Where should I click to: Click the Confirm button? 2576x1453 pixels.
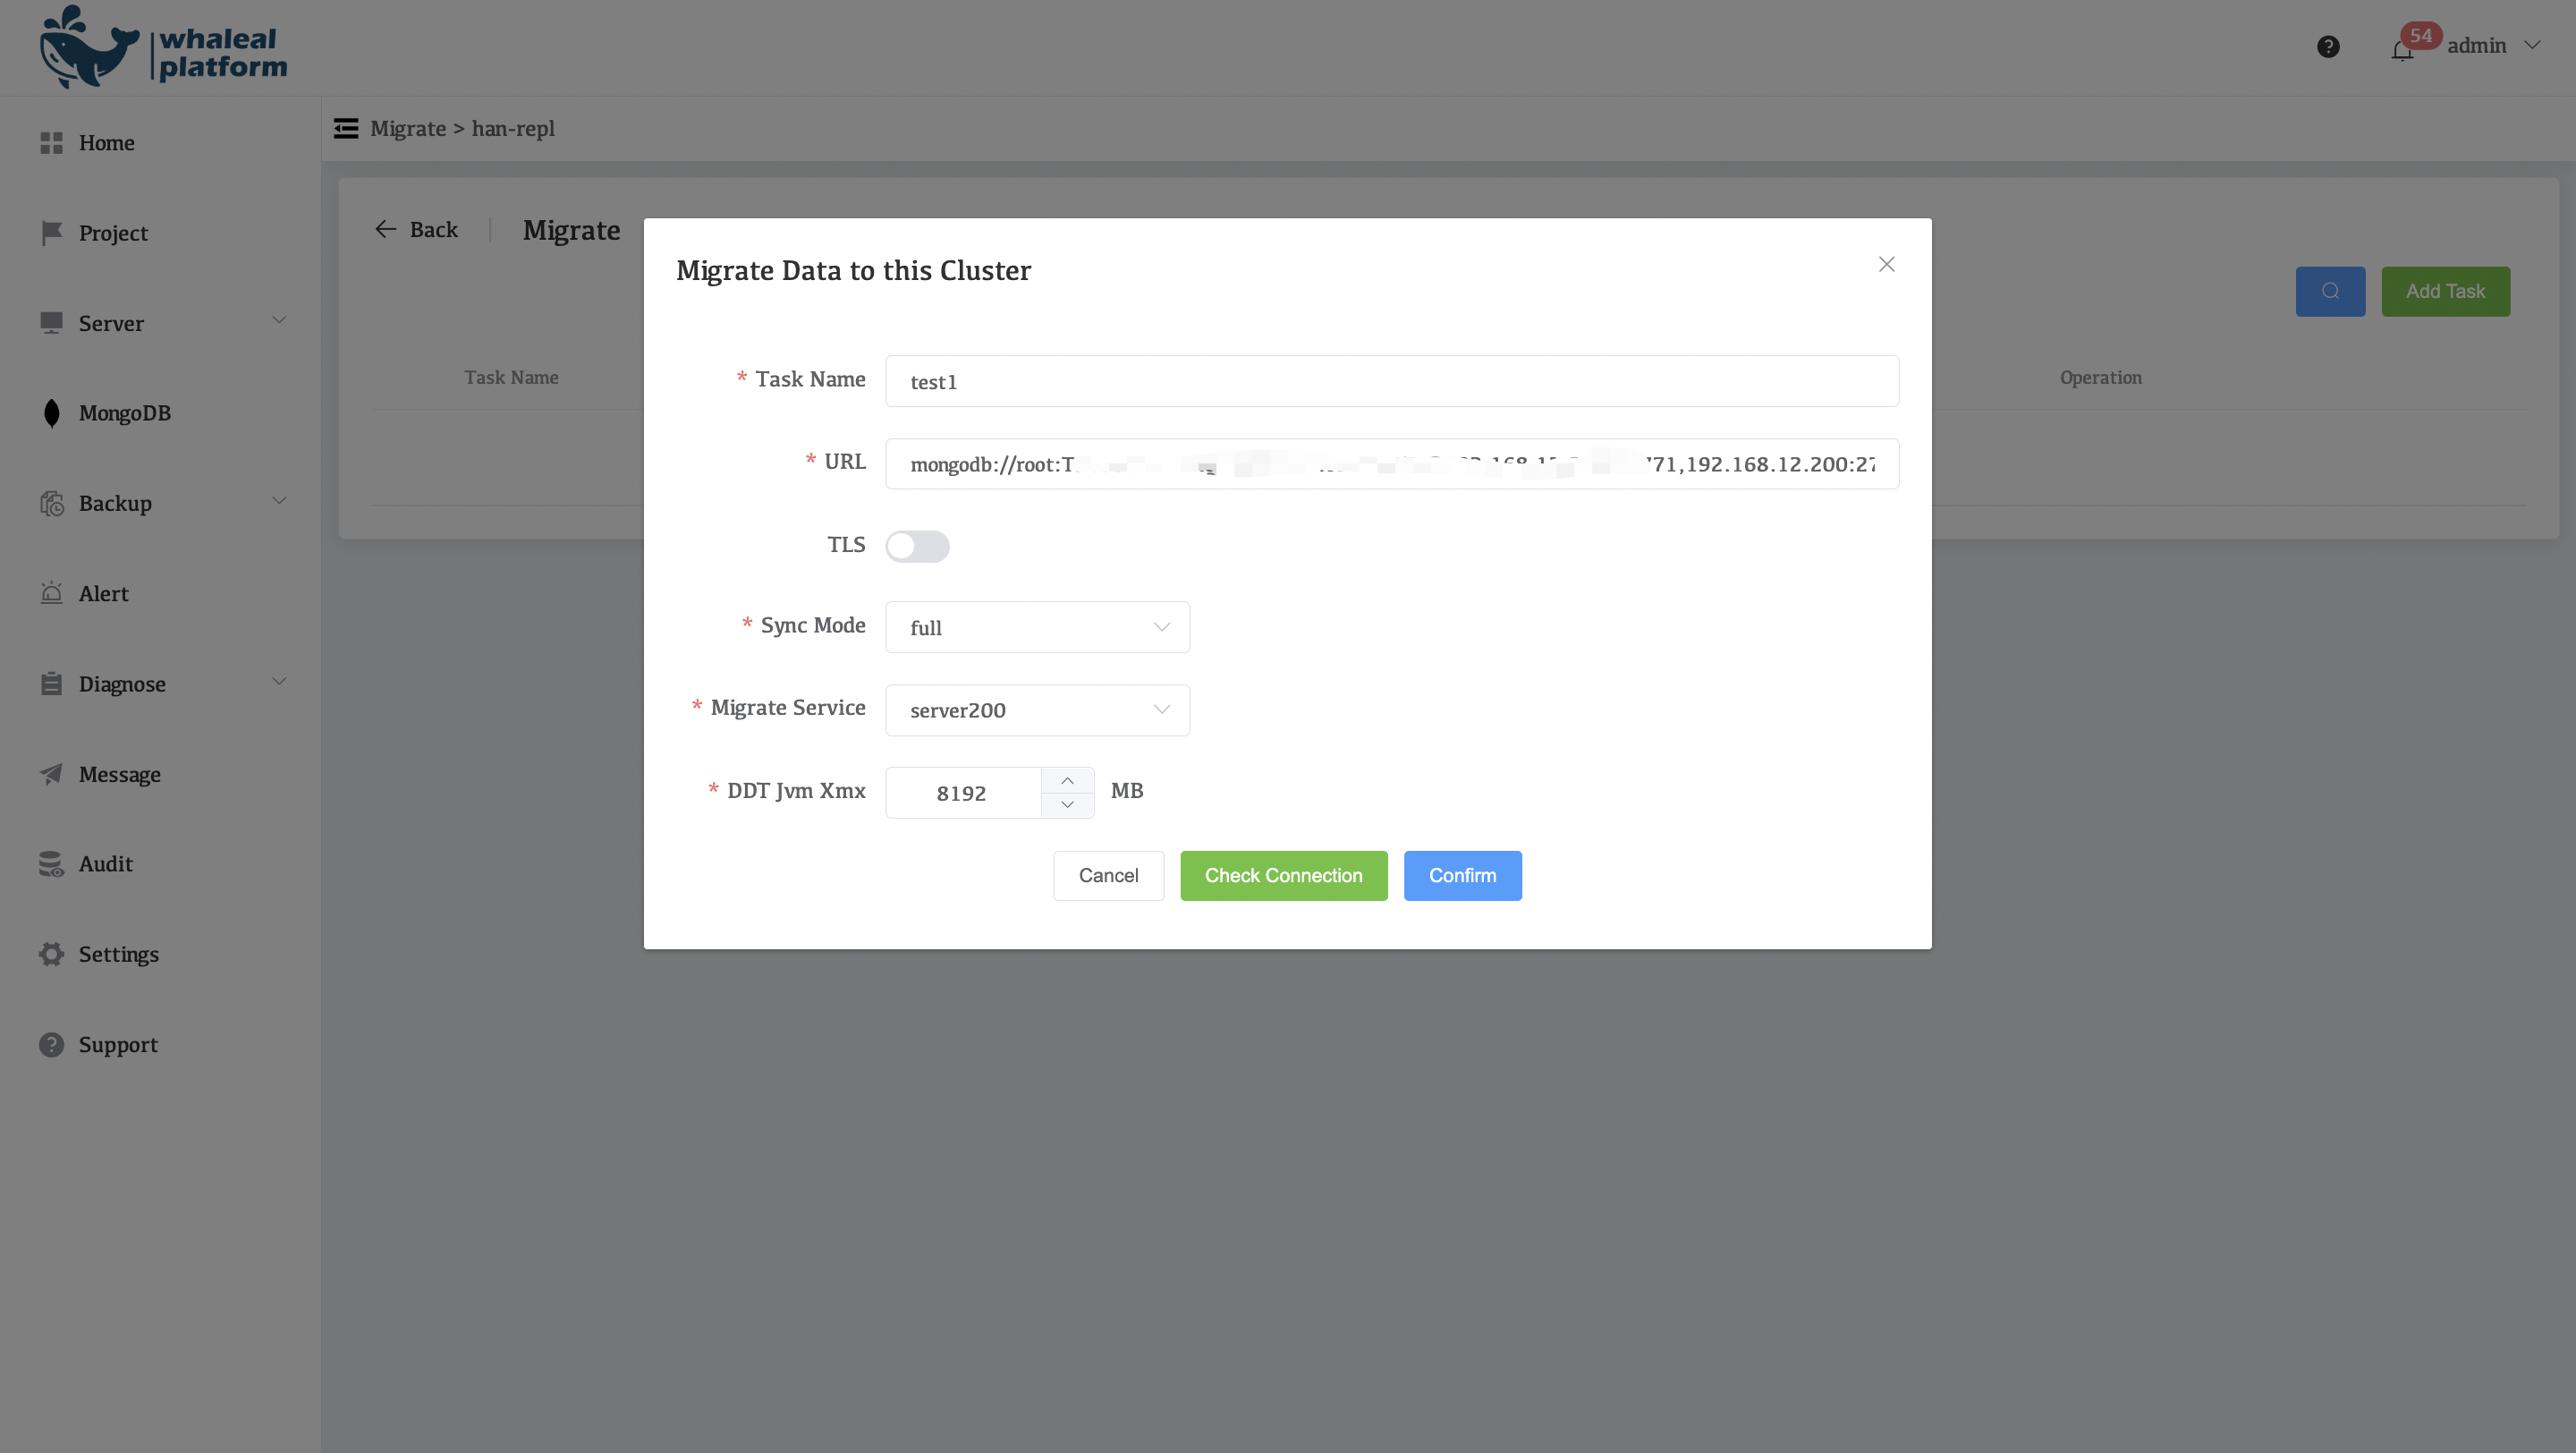pyautogui.click(x=1462, y=875)
